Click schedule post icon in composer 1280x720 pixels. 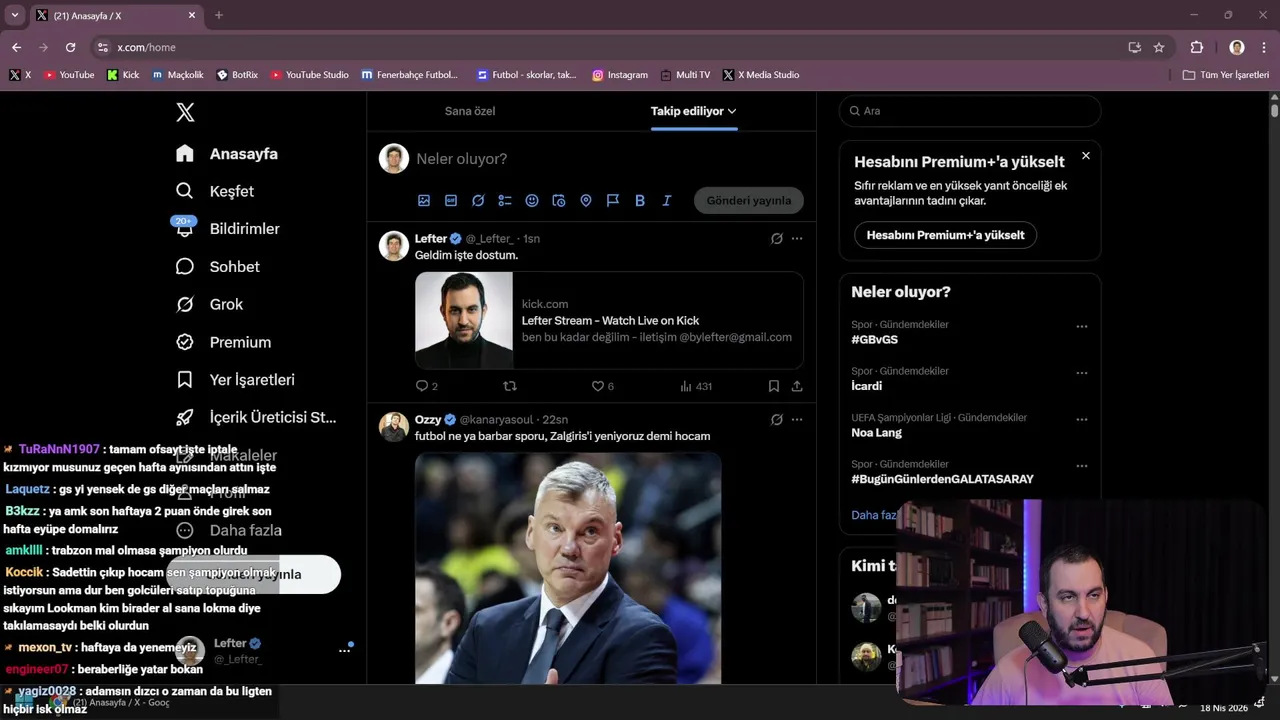point(559,201)
